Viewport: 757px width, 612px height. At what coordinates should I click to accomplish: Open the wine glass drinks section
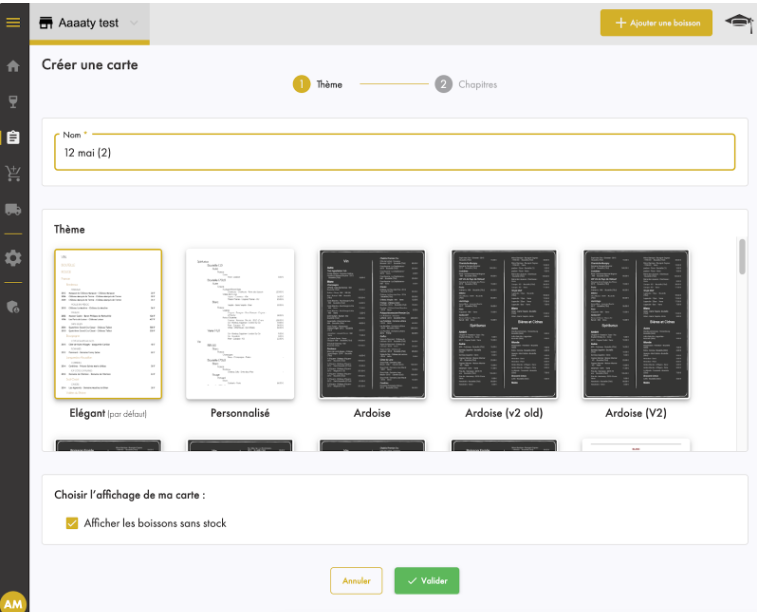[14, 101]
